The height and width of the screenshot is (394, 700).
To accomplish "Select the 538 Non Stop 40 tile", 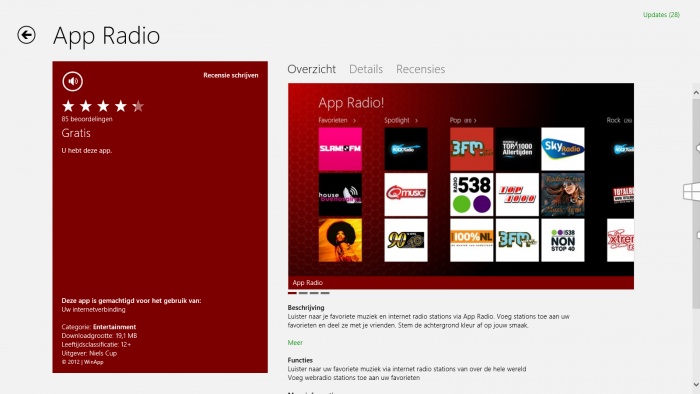I will pos(562,240).
